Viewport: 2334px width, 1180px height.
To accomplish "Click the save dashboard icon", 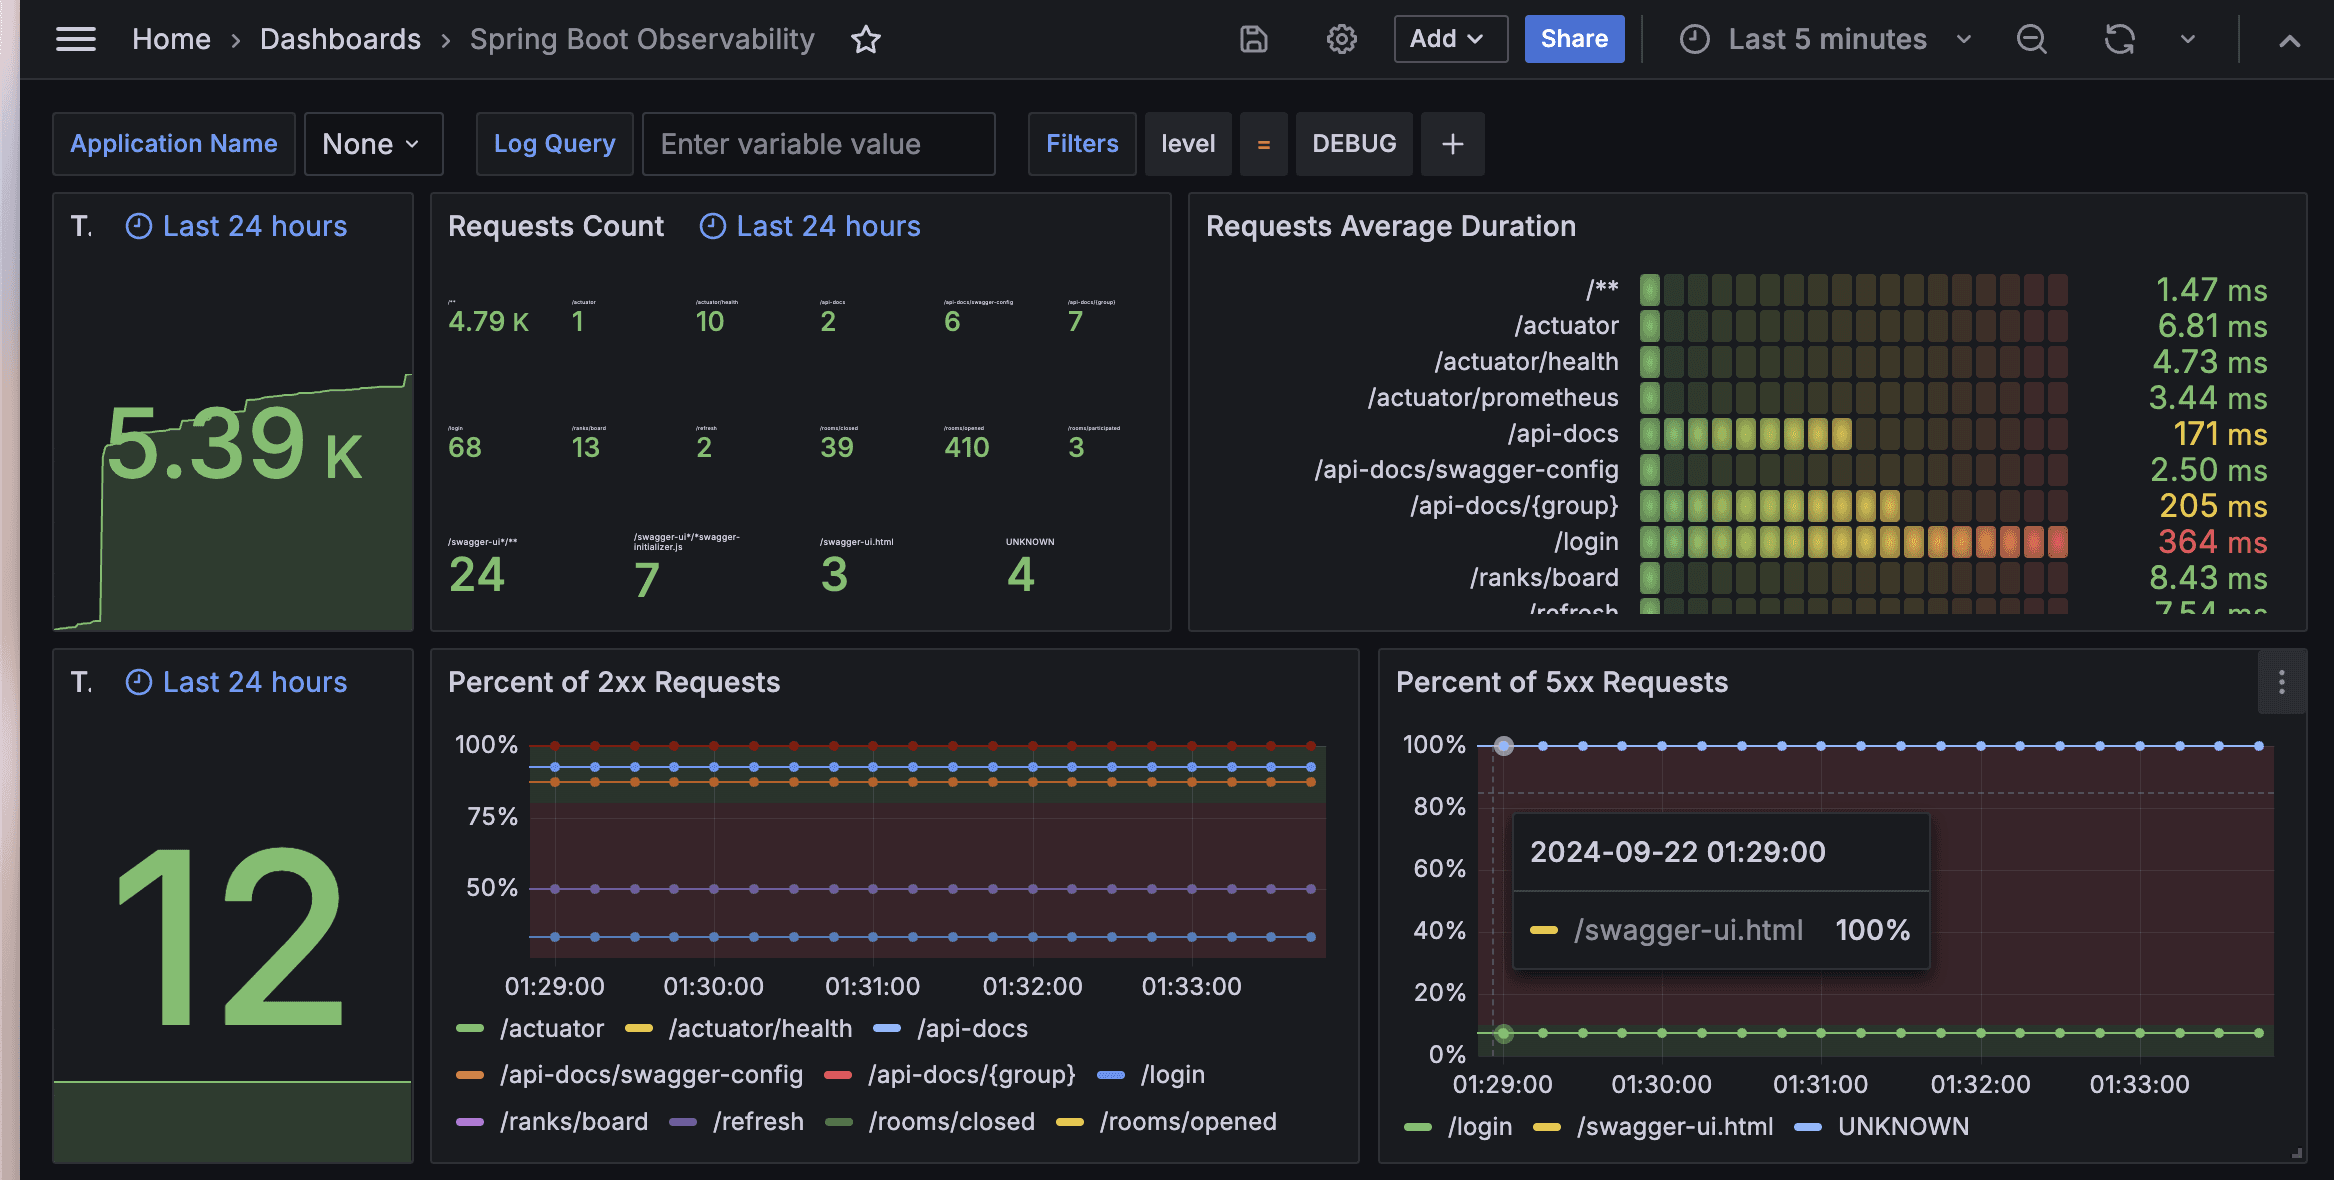I will tap(1253, 39).
